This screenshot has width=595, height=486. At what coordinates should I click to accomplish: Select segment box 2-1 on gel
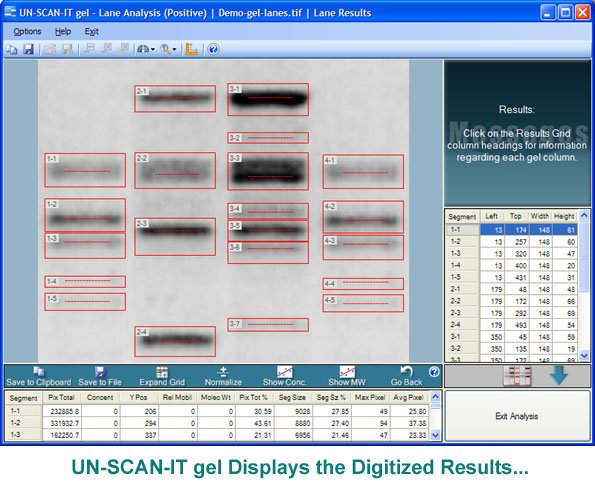coord(175,99)
